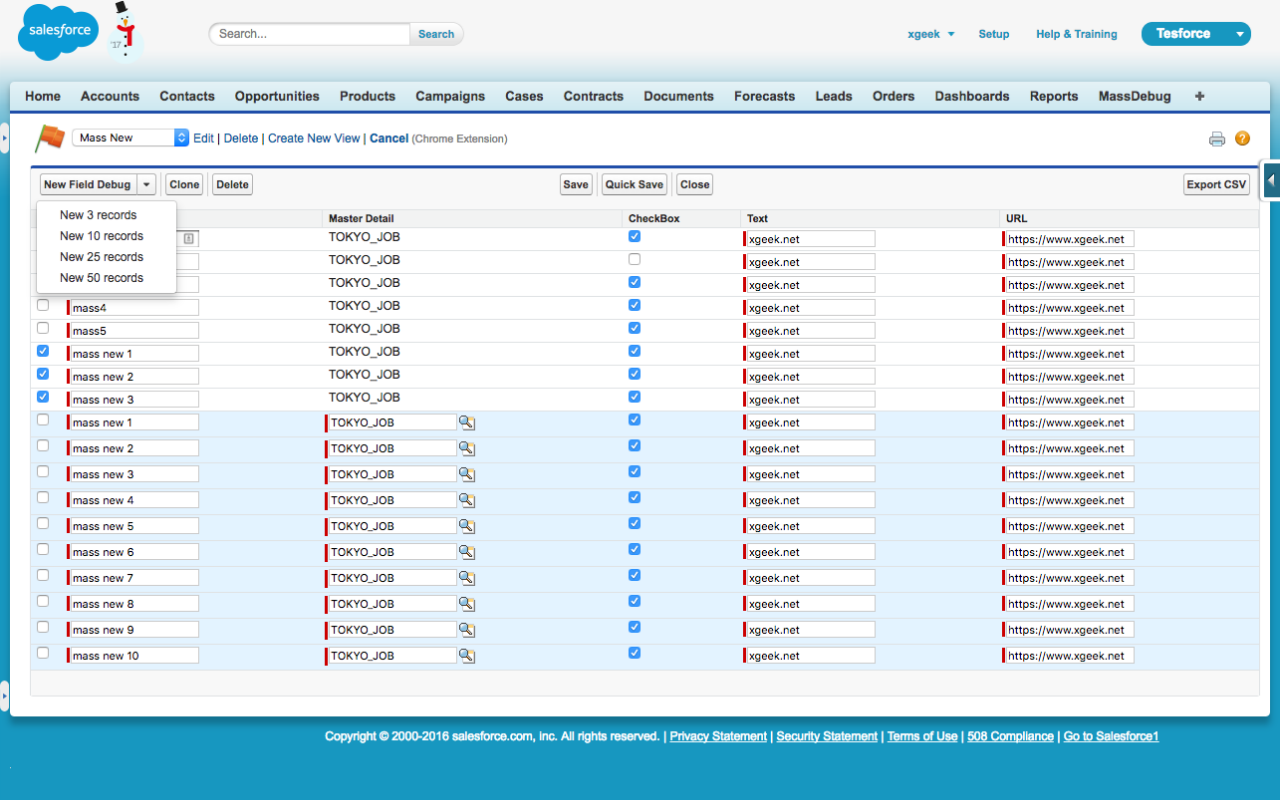Viewport: 1280px width, 800px height.
Task: Select row checkbox for mass new 10
Action: tap(43, 653)
